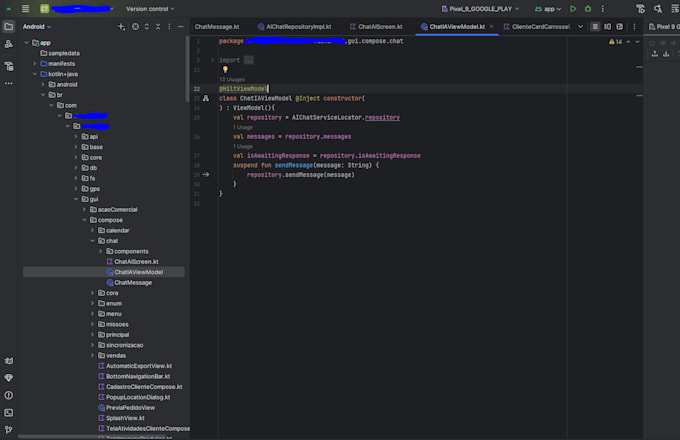Switch editor to Design view mode
This screenshot has width=680, height=440.
click(620, 27)
